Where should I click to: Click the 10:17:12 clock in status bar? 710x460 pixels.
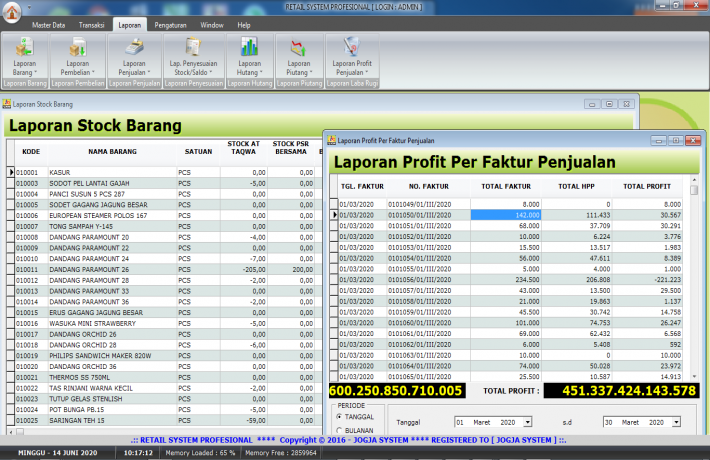coord(138,453)
